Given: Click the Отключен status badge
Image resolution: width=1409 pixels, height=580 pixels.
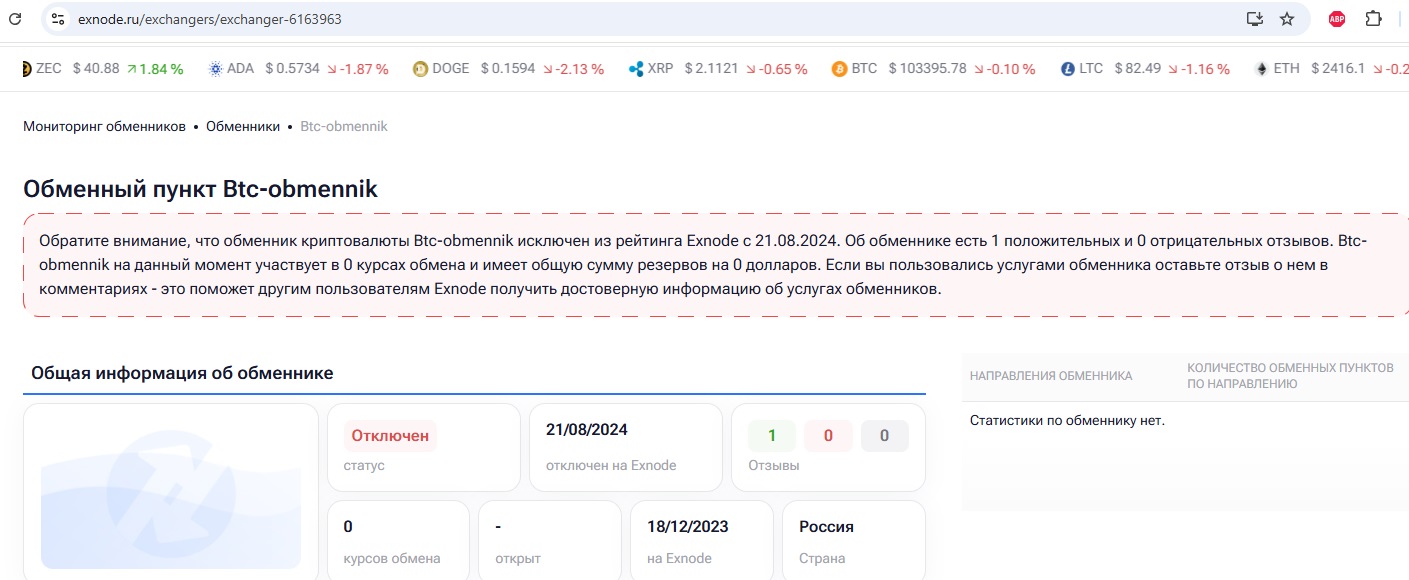Looking at the screenshot, I should pyautogui.click(x=390, y=435).
